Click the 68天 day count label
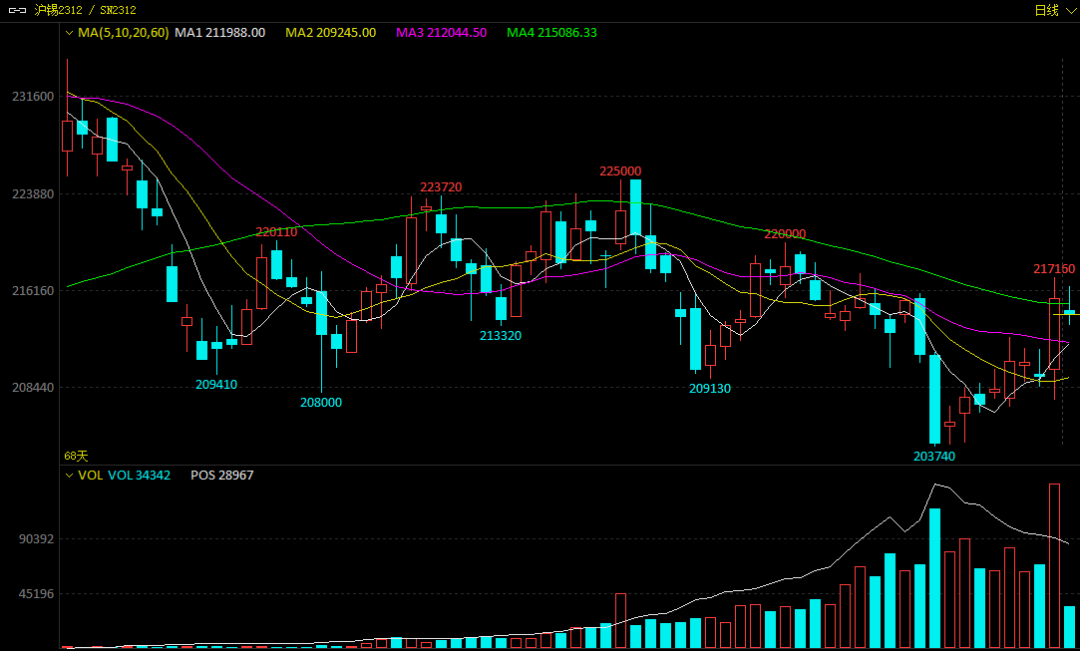The image size is (1080, 651). [76, 456]
